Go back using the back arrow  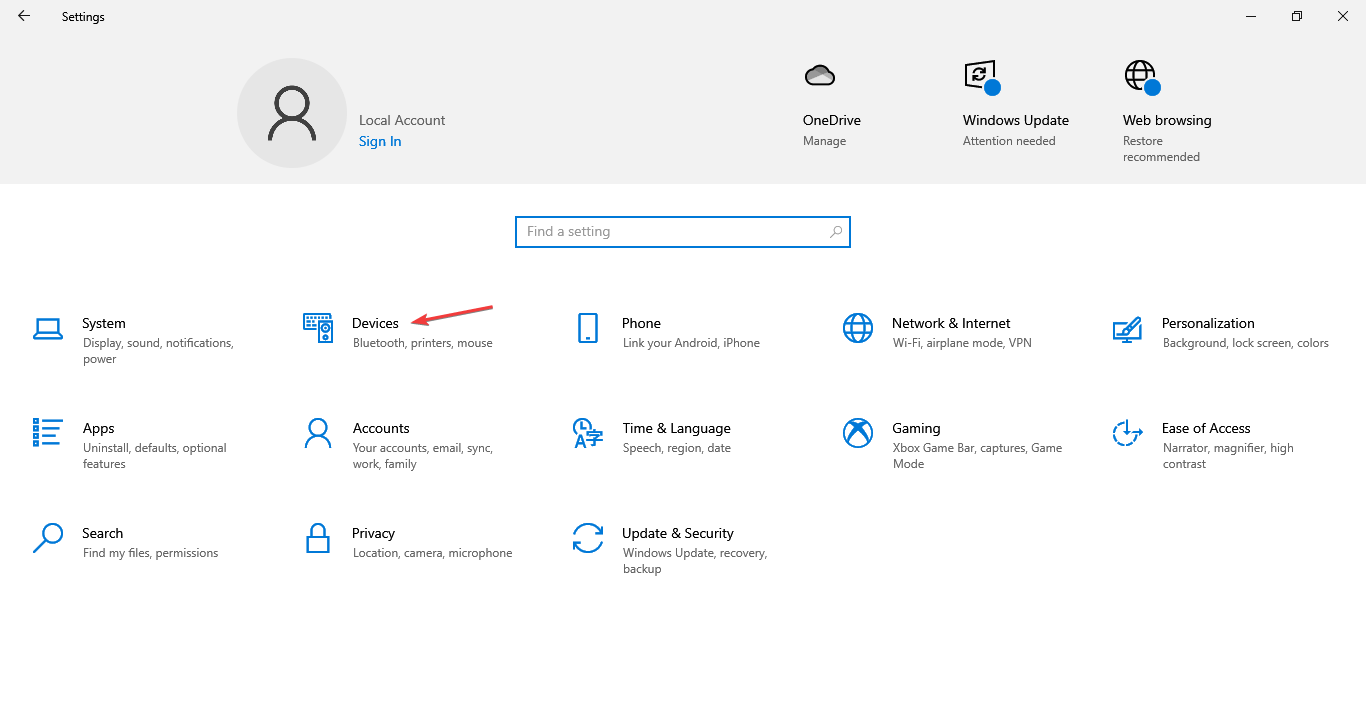pos(24,16)
